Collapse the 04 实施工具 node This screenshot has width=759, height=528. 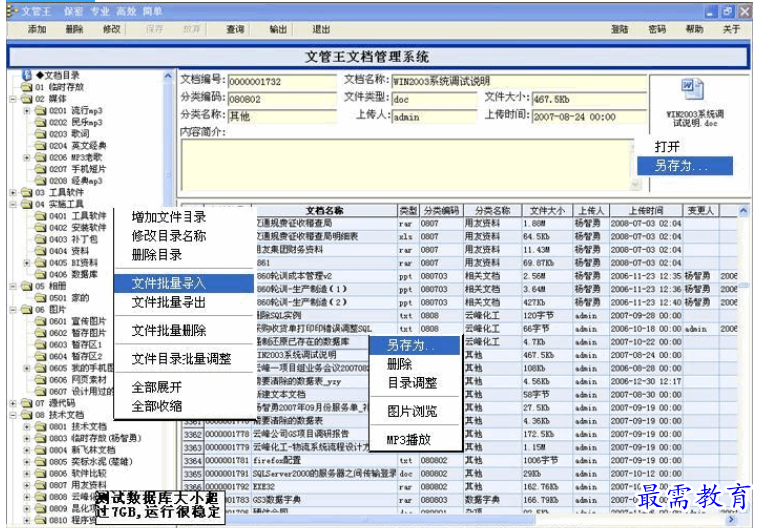[x=13, y=204]
